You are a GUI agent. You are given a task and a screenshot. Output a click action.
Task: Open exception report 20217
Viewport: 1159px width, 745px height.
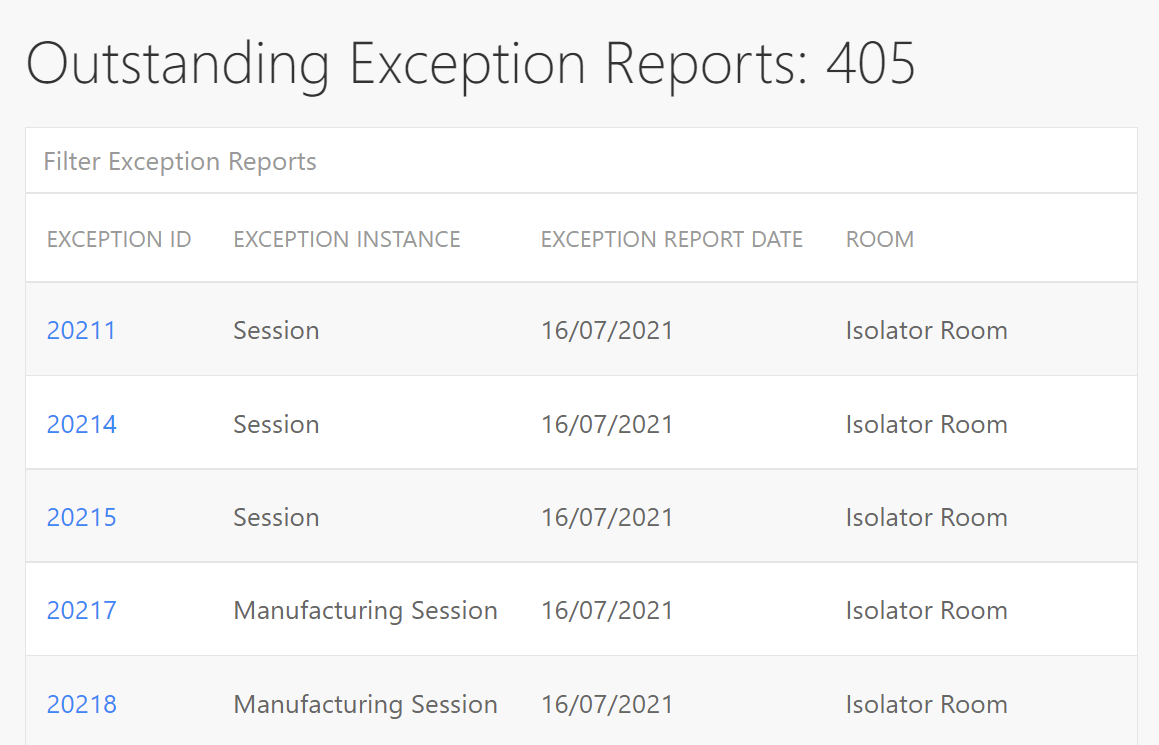click(x=81, y=610)
